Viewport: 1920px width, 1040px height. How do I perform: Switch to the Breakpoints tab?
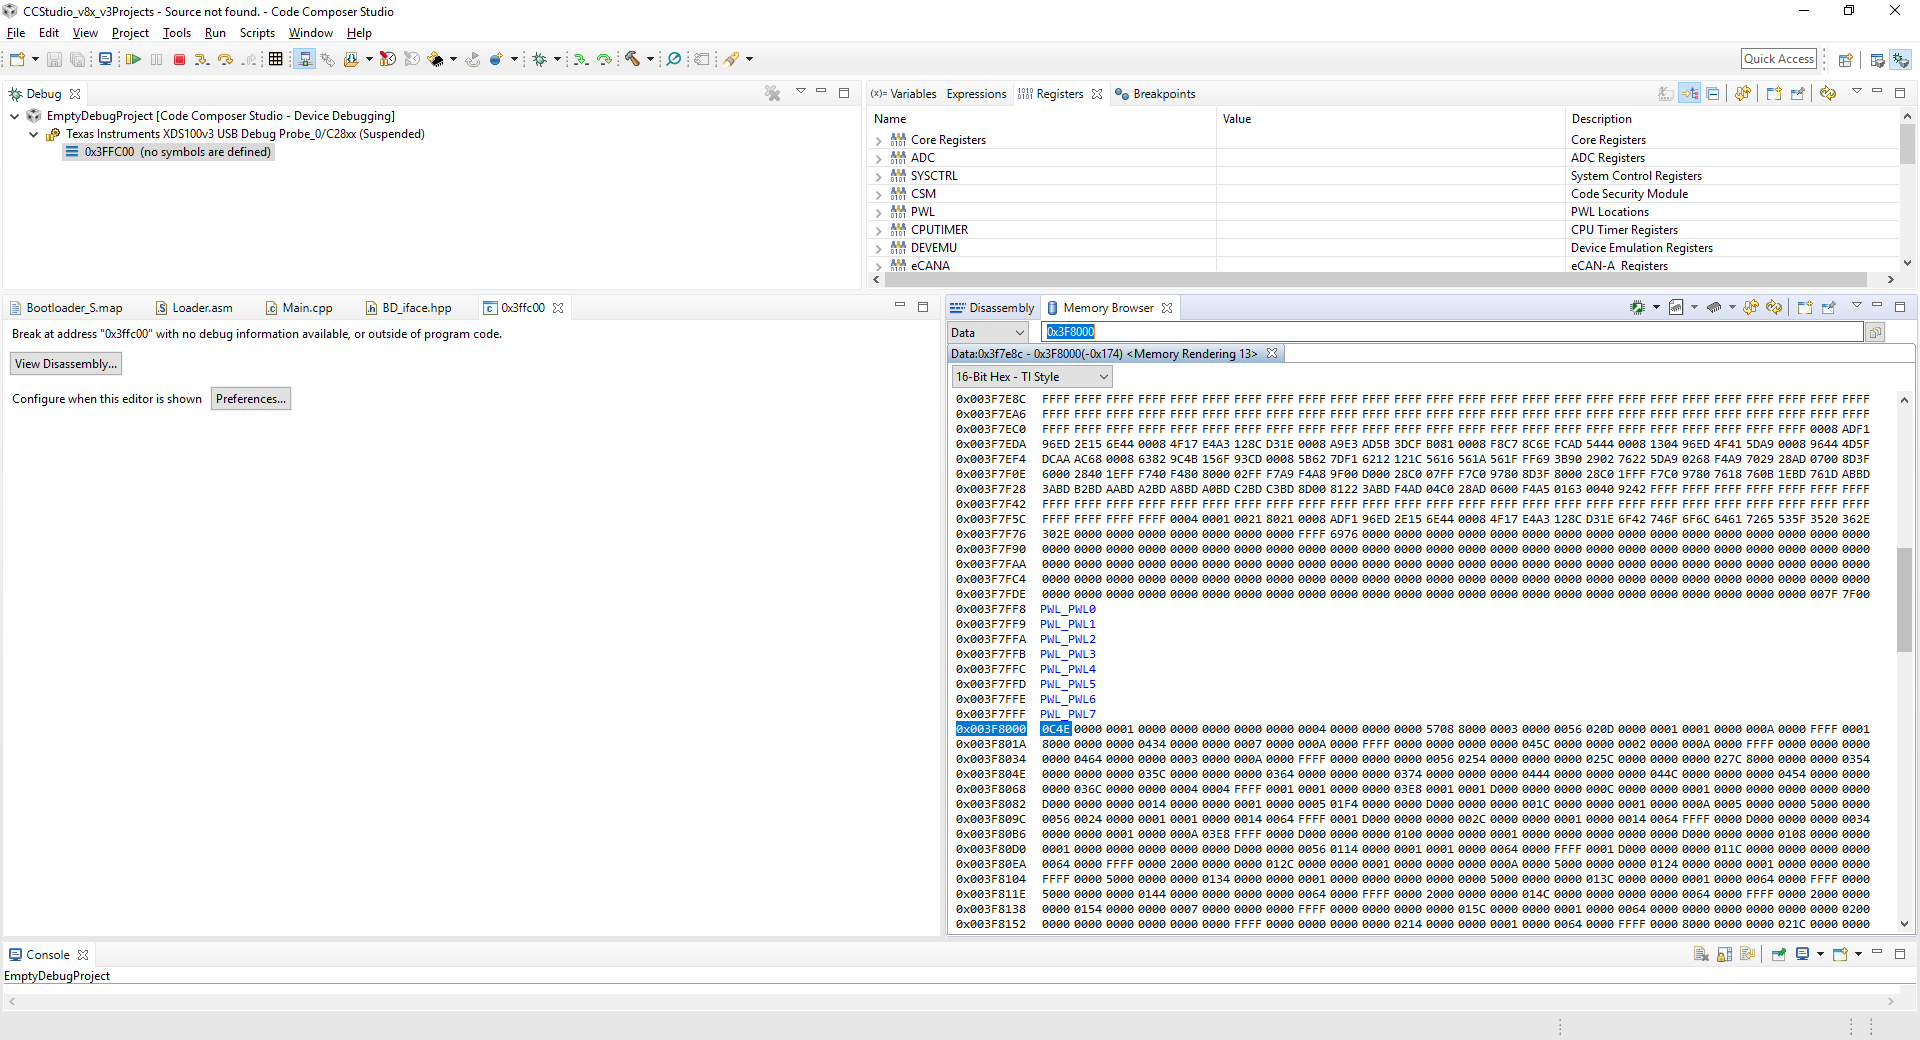1163,94
